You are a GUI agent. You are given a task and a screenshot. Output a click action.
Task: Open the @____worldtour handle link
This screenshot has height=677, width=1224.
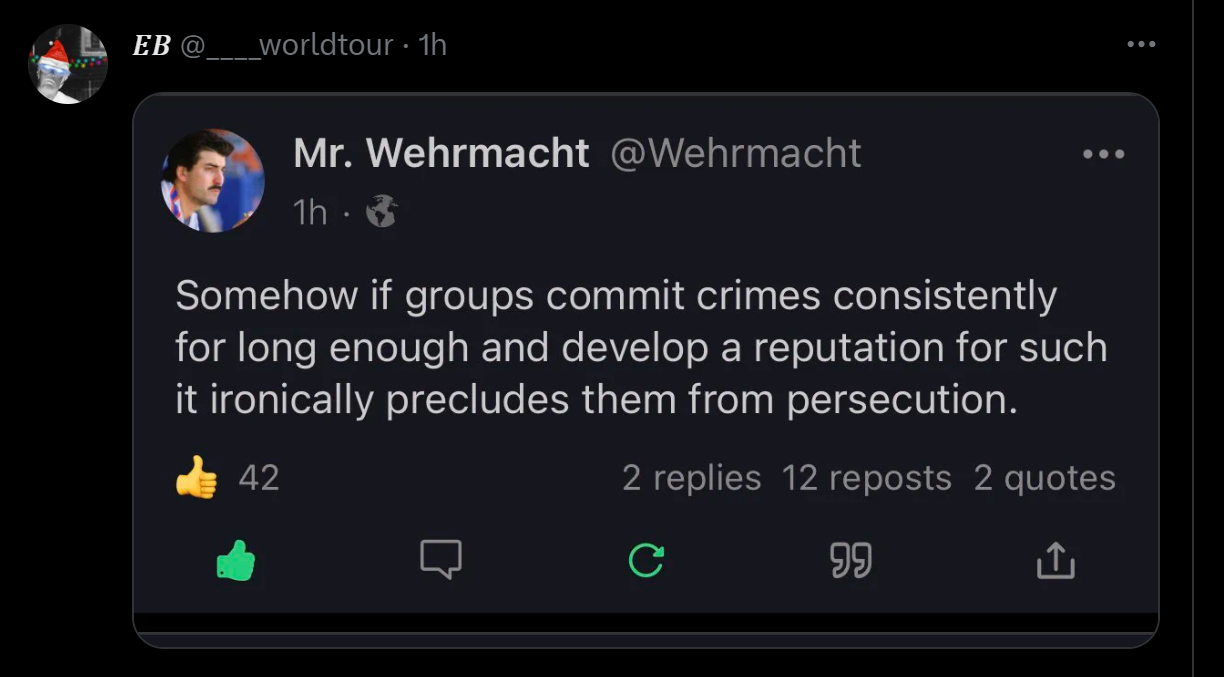tap(286, 45)
